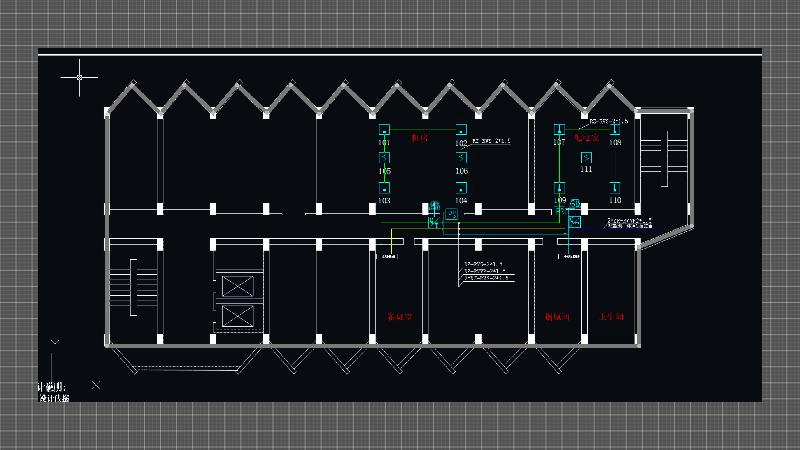Click the bottom-left red room label
This screenshot has width=800, height=450.
coord(399,316)
